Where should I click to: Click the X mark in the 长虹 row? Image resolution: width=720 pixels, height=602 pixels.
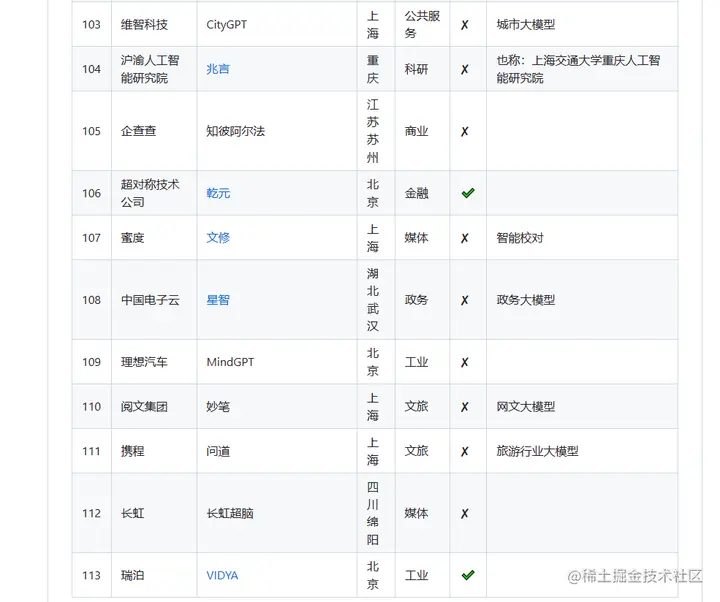[465, 513]
